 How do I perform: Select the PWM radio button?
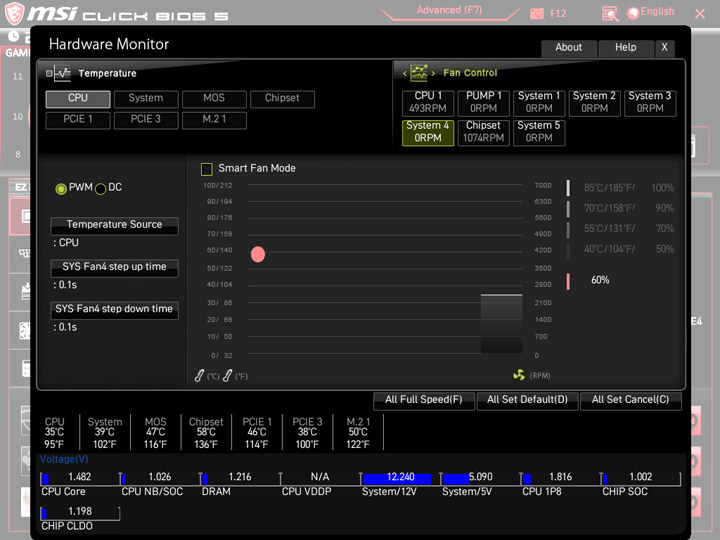point(61,189)
